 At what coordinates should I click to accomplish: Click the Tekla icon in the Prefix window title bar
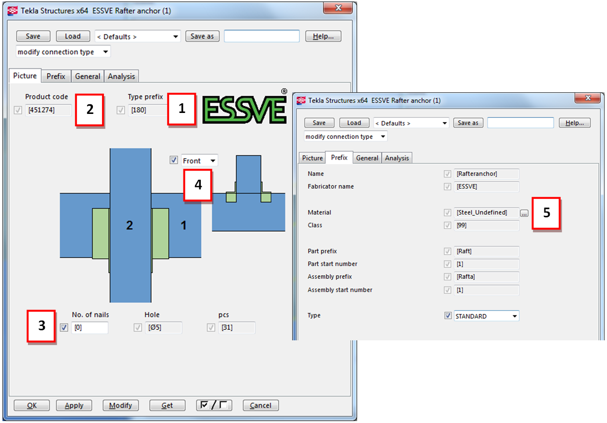pyautogui.click(x=301, y=101)
